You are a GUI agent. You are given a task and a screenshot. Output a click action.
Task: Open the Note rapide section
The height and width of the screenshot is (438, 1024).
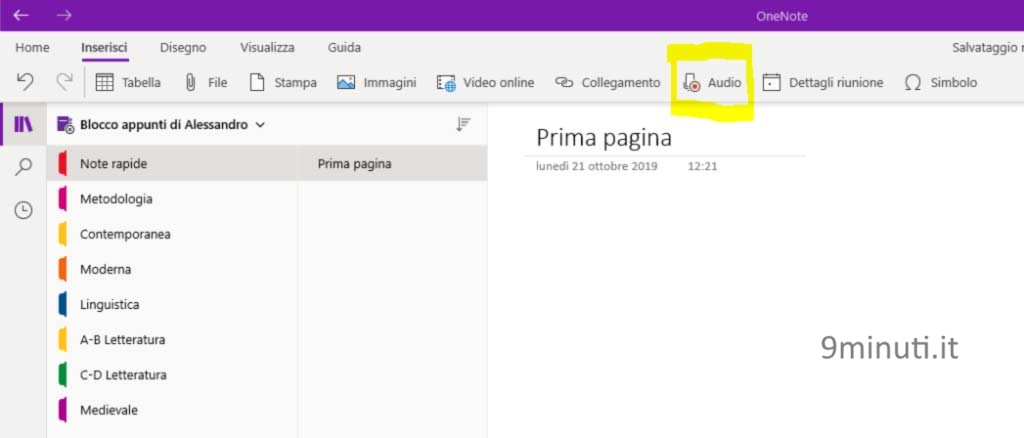click(x=172, y=164)
